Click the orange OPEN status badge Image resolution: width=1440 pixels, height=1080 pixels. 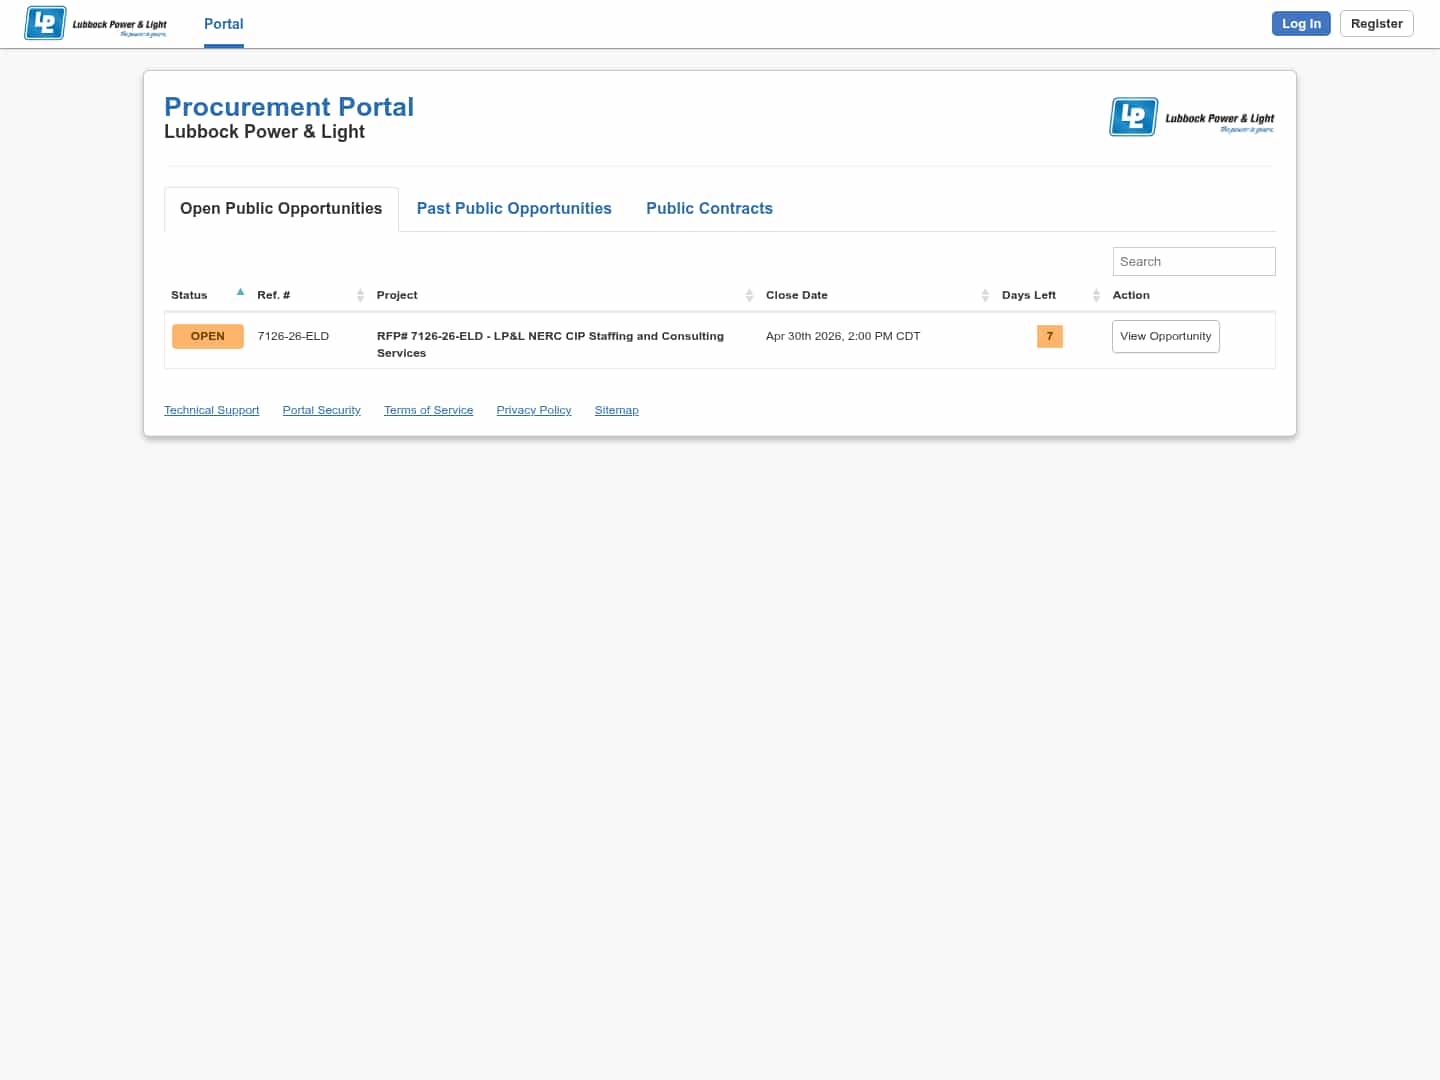coord(208,336)
